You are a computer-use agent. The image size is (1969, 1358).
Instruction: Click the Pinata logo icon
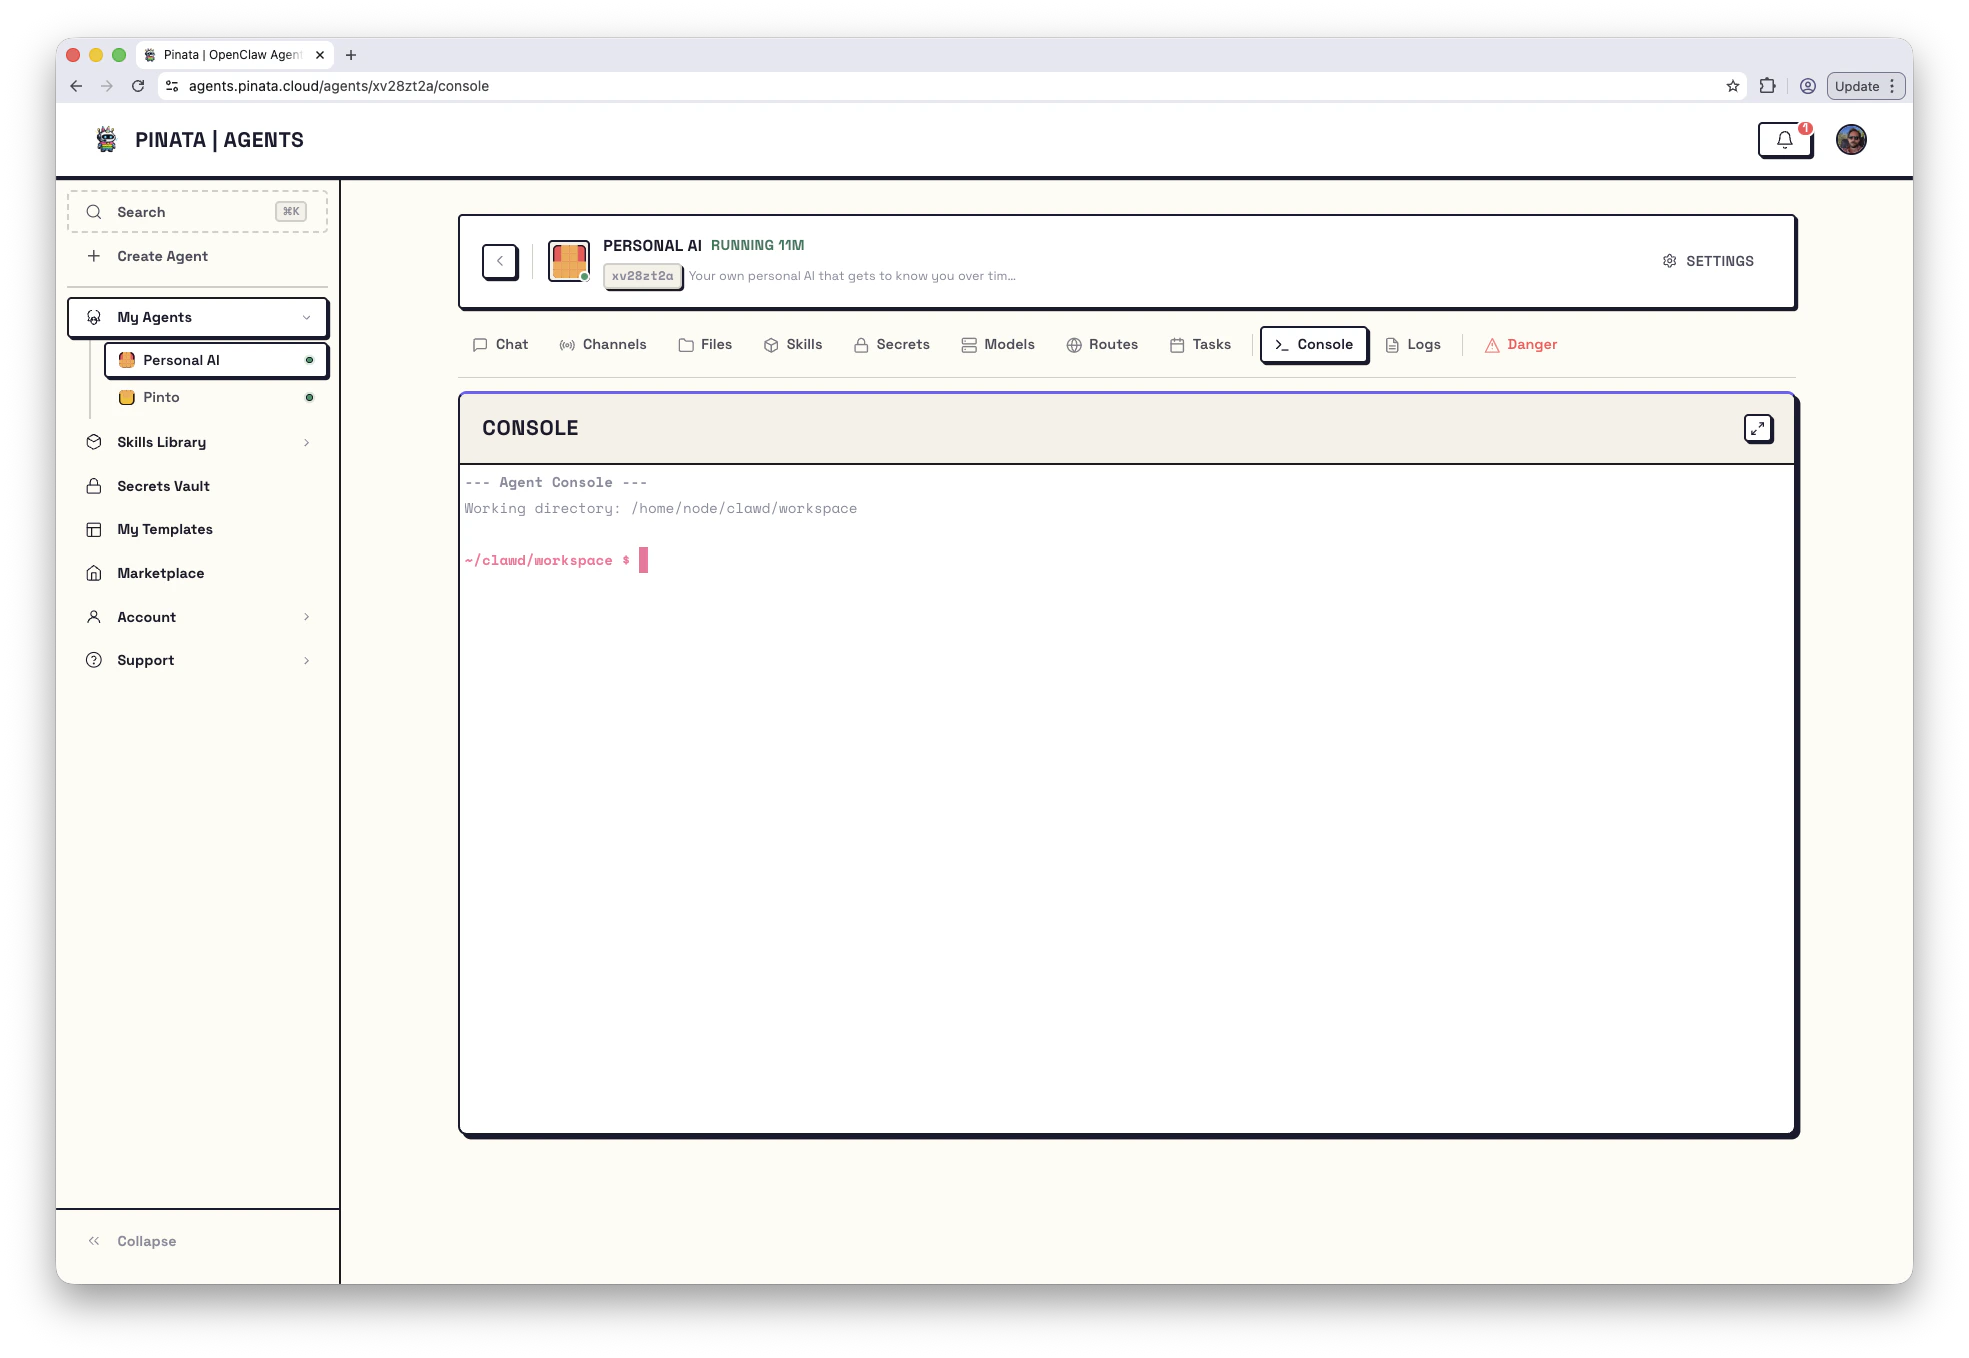click(x=106, y=140)
